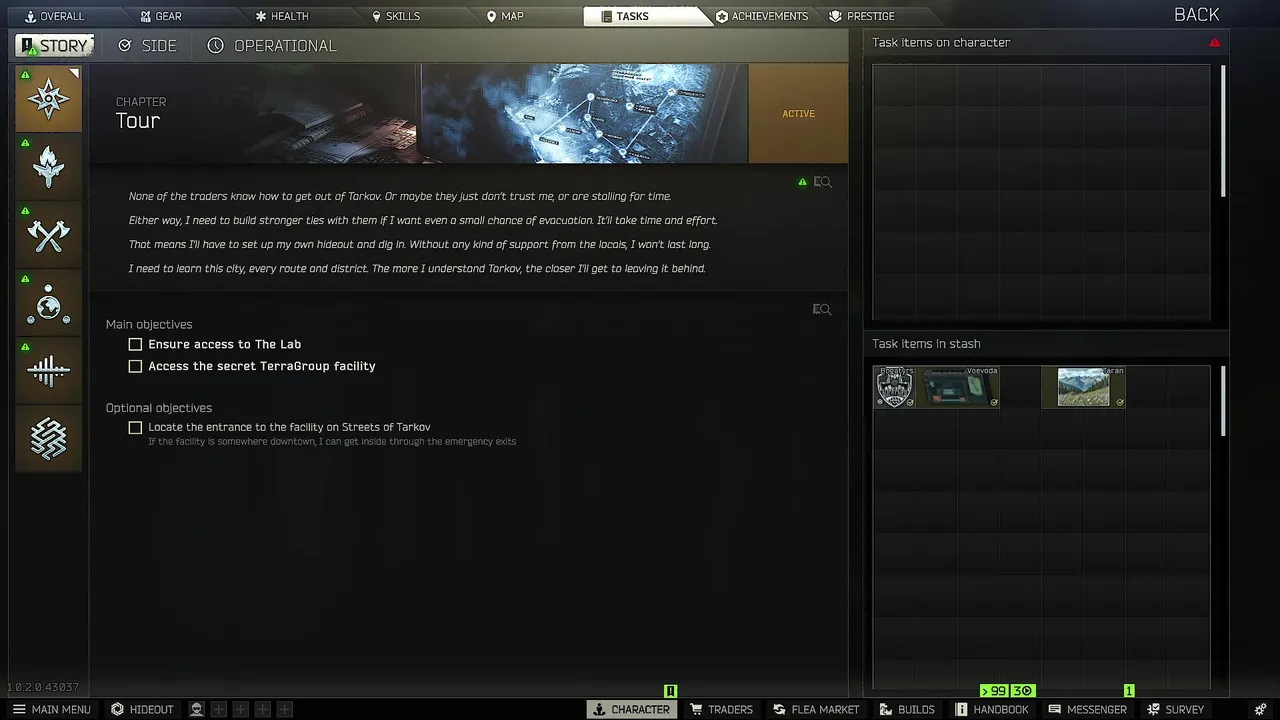This screenshot has width=1280, height=720.
Task: Check Locate the entrance optional objective
Action: coord(135,427)
